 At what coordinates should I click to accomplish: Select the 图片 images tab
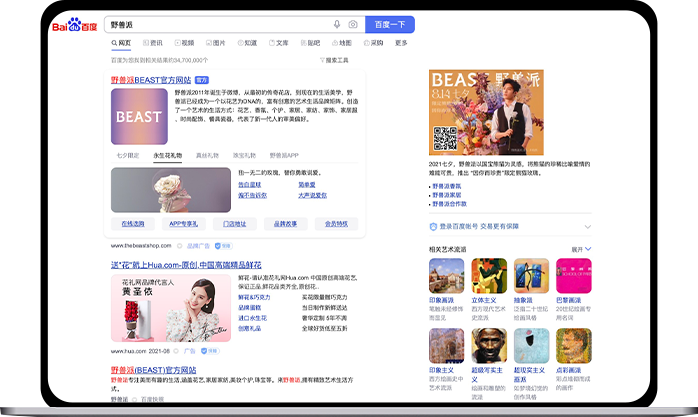click(x=215, y=44)
